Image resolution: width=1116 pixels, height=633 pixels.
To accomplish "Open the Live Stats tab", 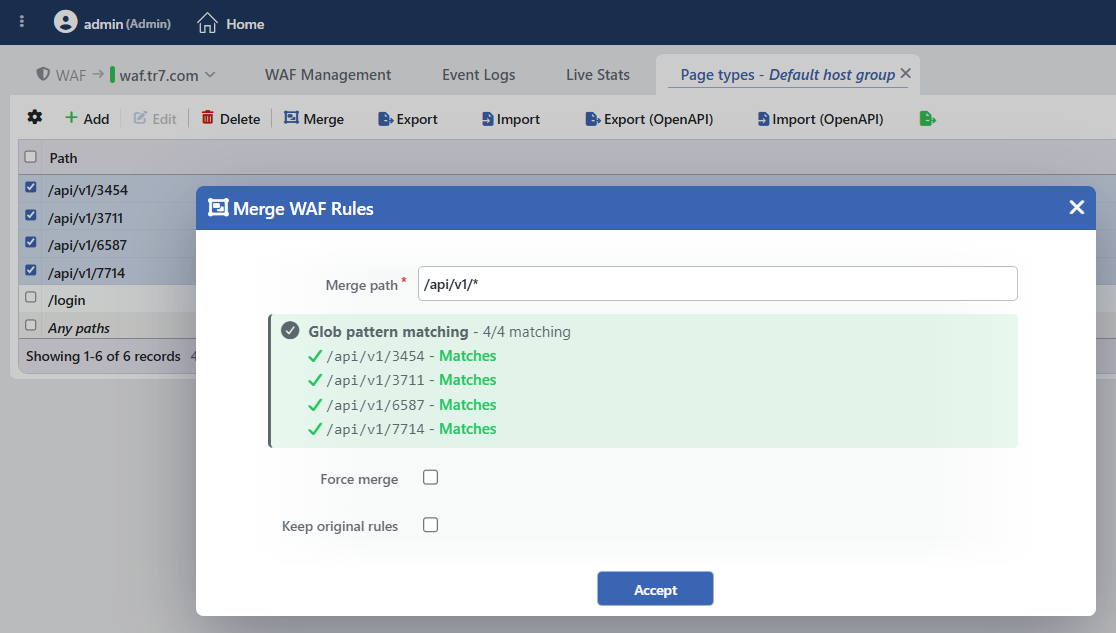I will point(598,75).
